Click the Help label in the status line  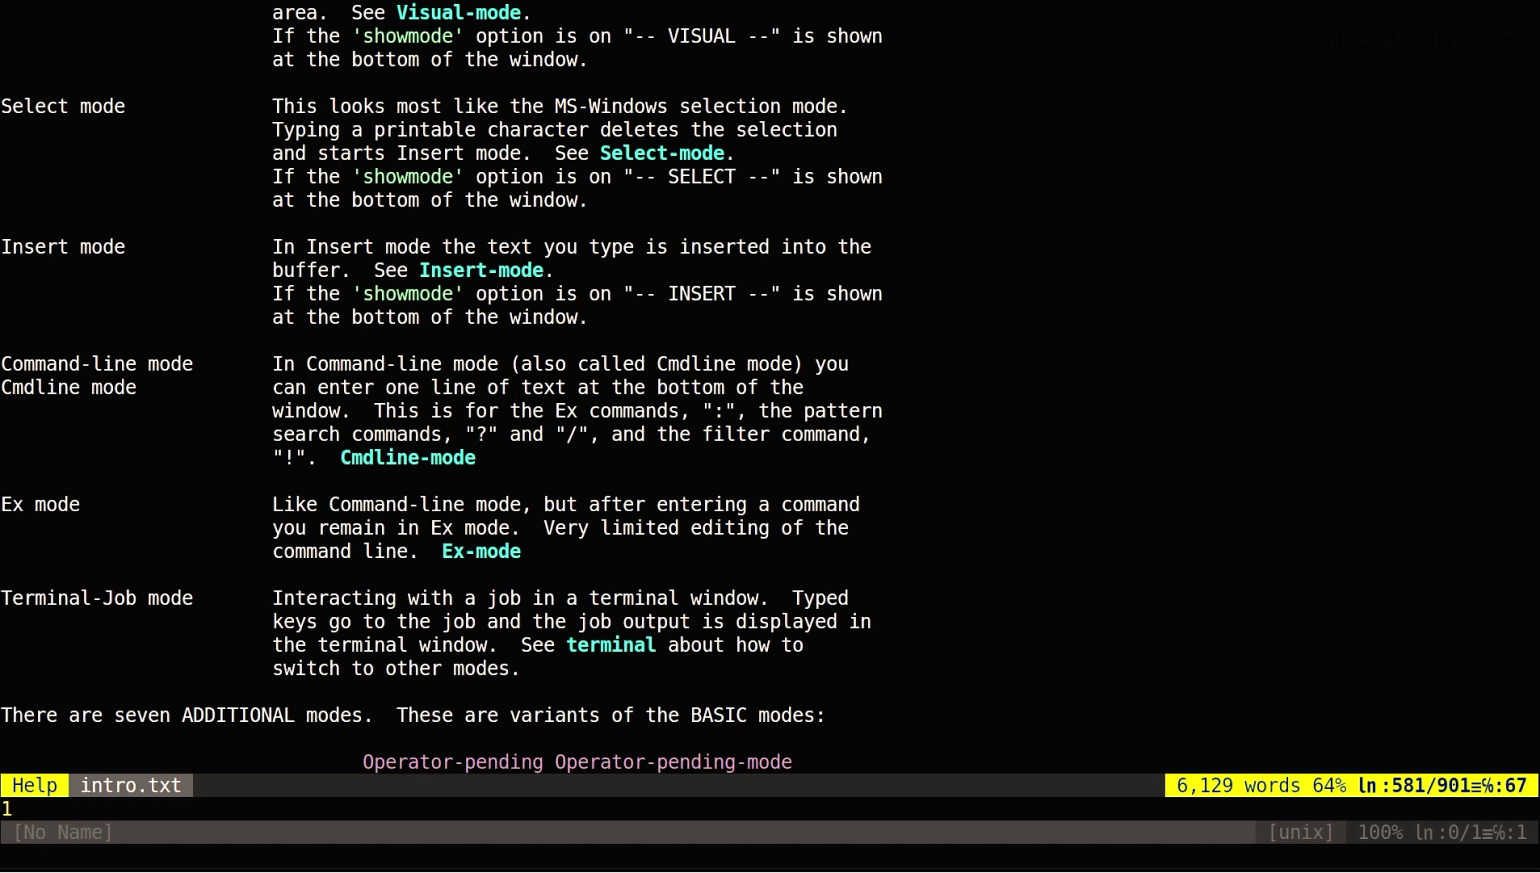(35, 786)
